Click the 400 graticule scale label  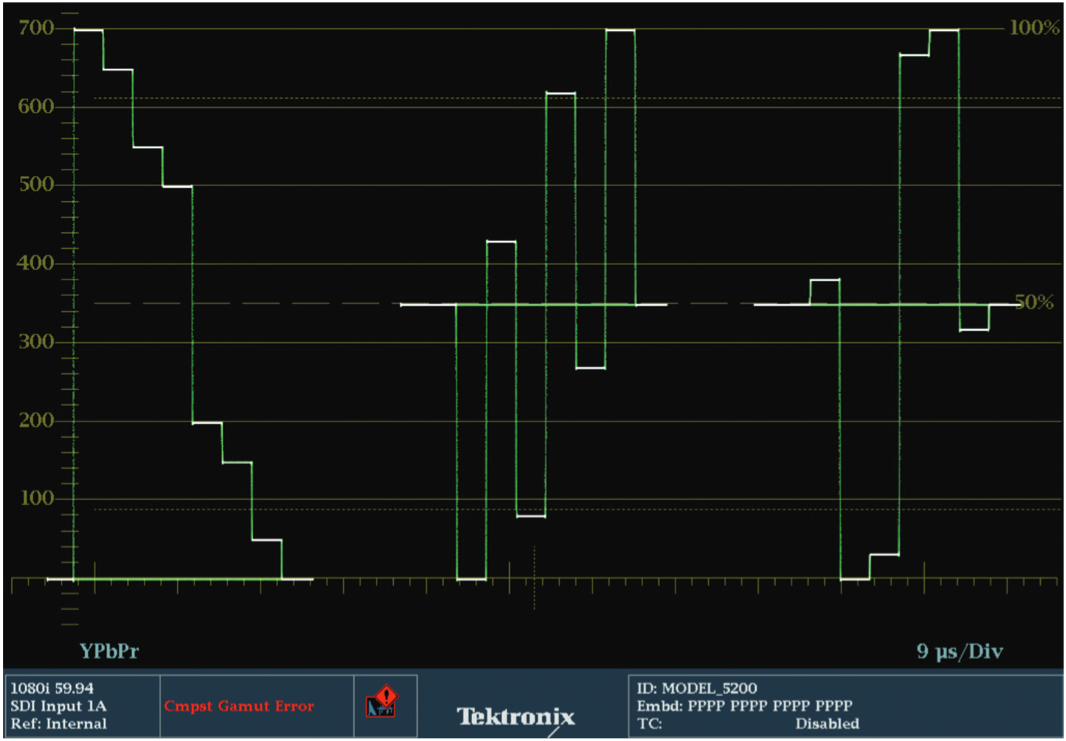(37, 264)
